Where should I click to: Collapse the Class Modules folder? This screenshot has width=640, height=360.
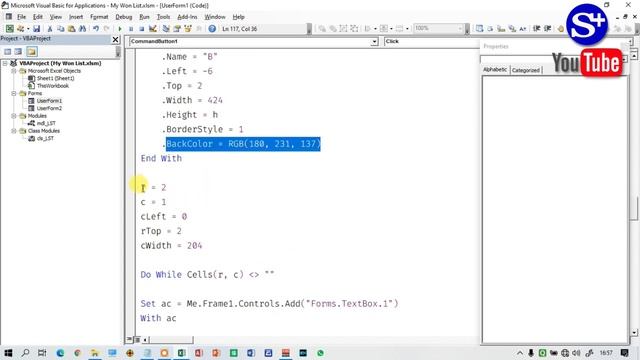coord(13,131)
